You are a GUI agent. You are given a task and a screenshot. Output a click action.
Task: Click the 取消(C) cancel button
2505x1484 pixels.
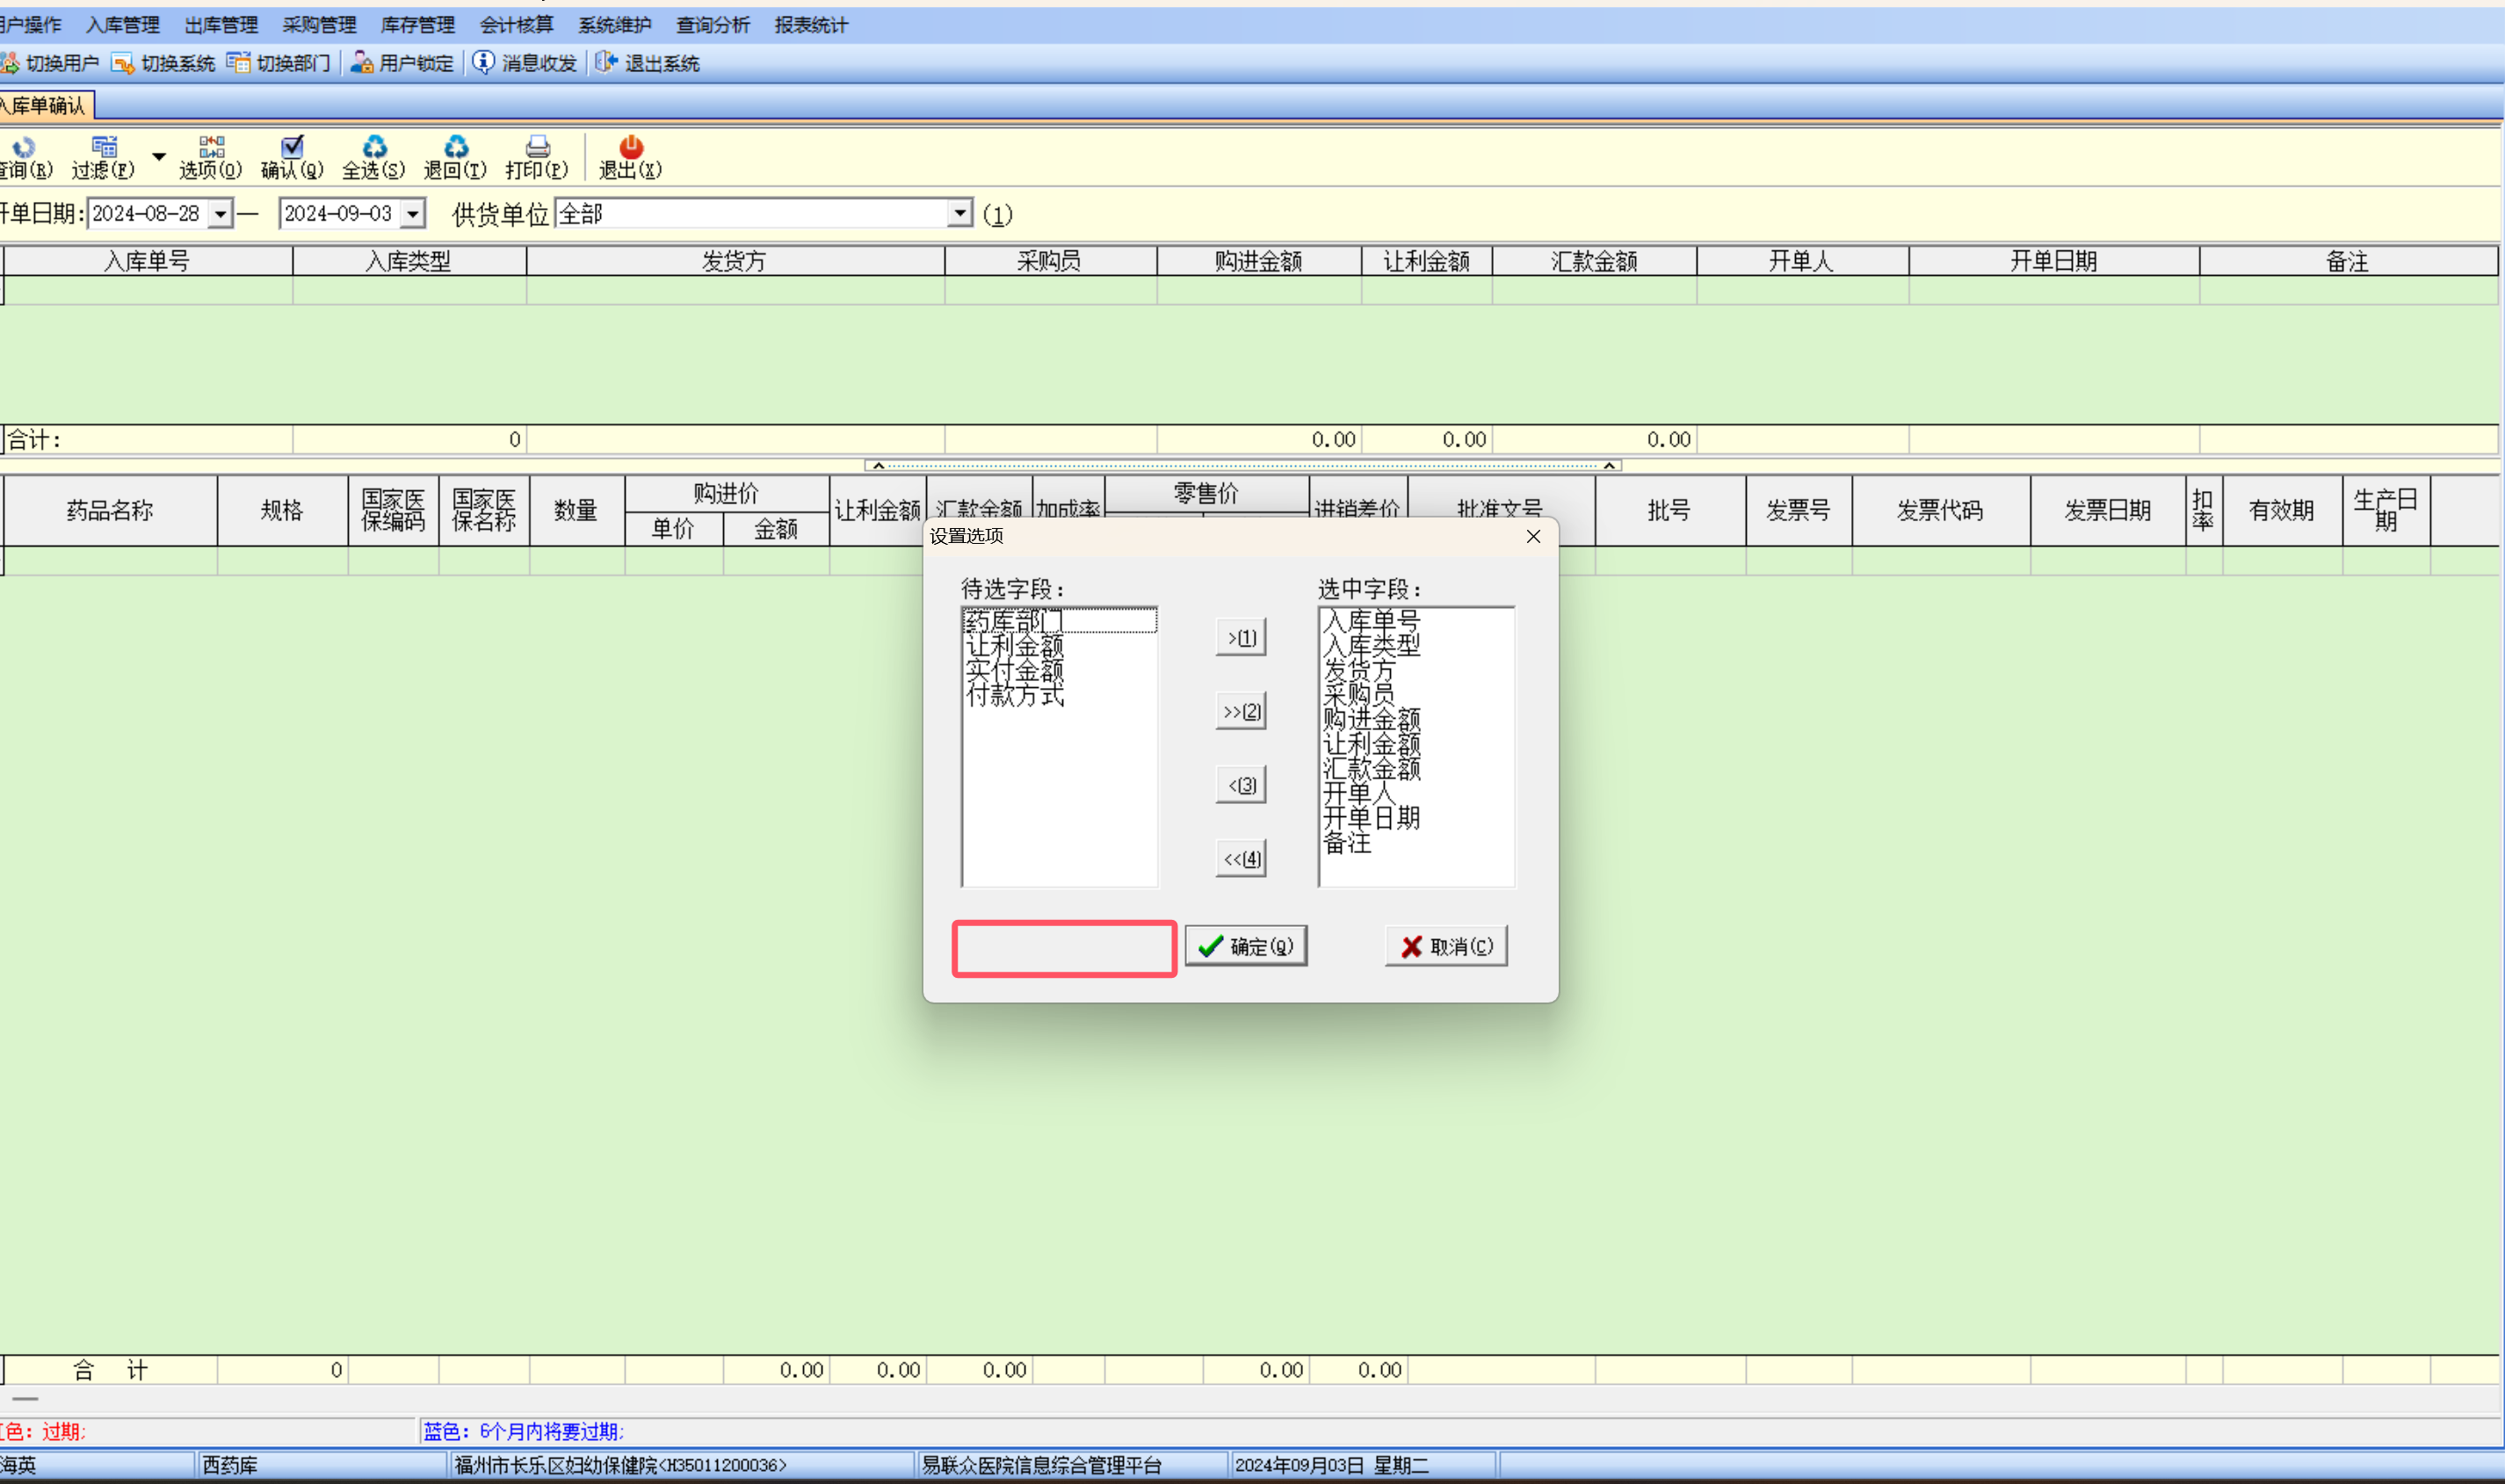pos(1445,946)
